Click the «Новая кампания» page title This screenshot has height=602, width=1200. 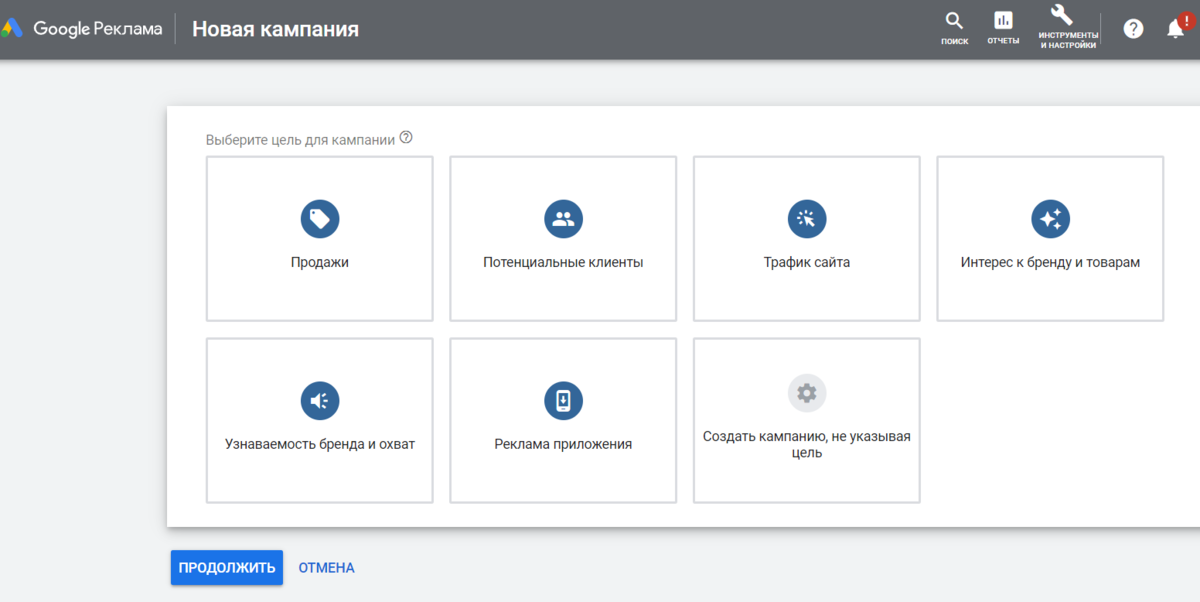(x=275, y=29)
